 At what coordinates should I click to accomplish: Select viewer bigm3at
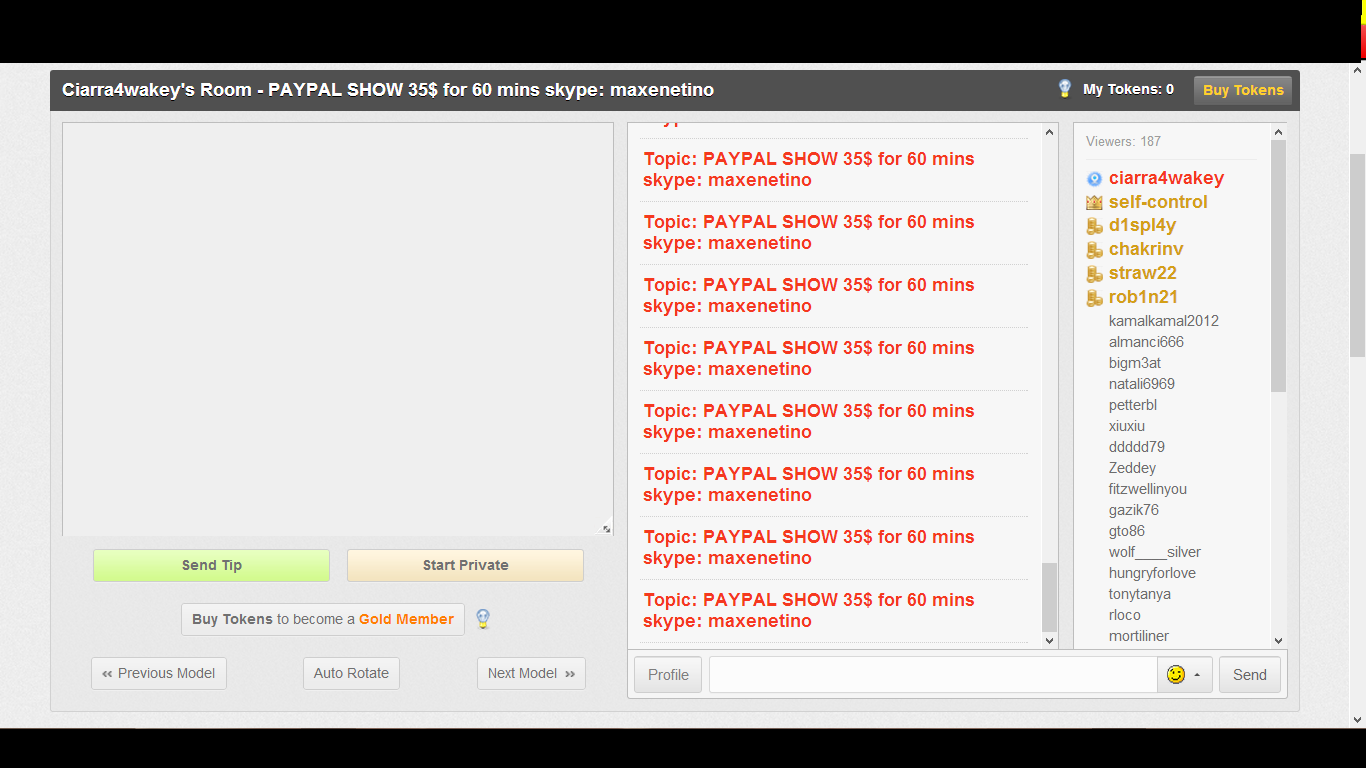tap(1135, 363)
